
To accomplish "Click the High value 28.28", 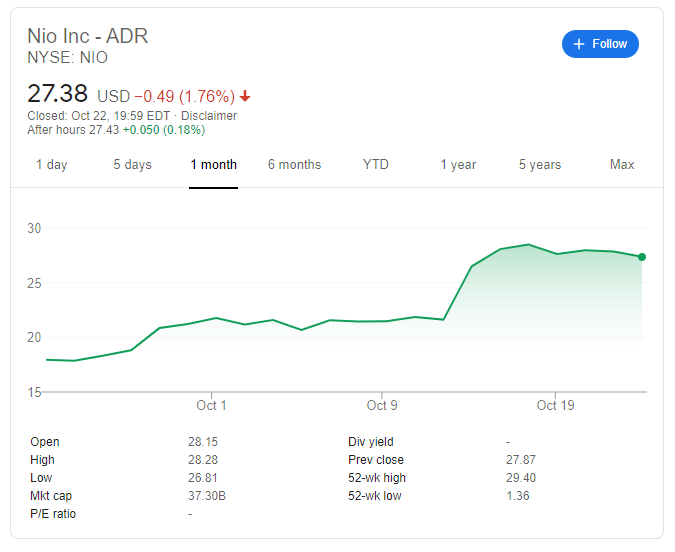I will click(203, 460).
